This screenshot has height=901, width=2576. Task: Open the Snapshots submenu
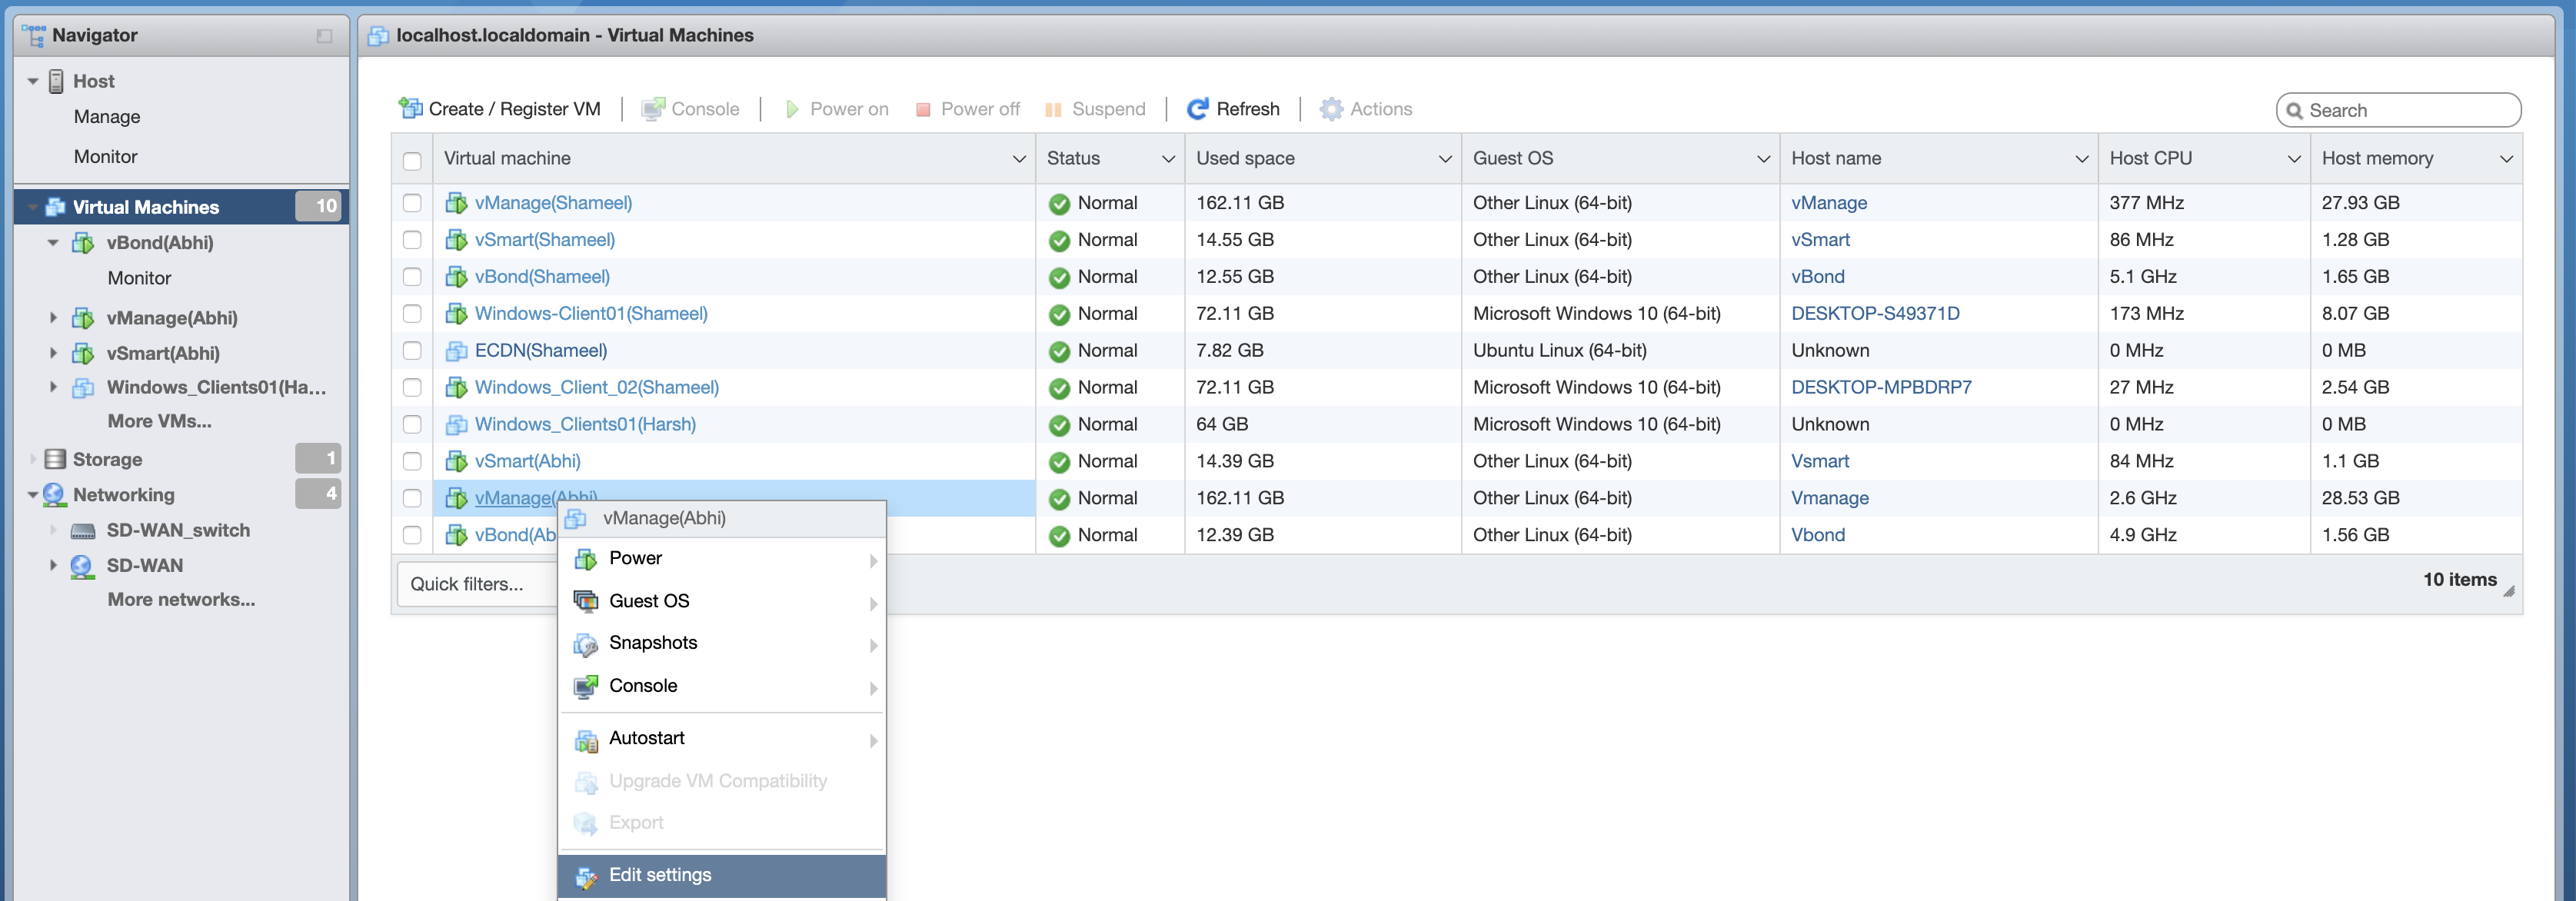[x=653, y=642]
